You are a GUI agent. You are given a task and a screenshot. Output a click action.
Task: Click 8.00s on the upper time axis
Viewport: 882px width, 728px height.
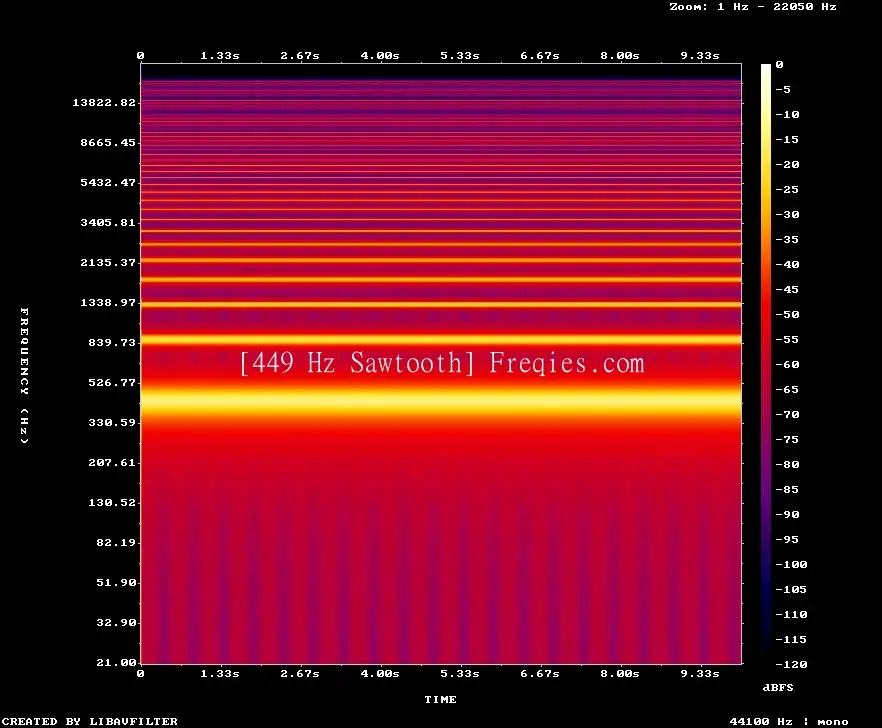[619, 56]
